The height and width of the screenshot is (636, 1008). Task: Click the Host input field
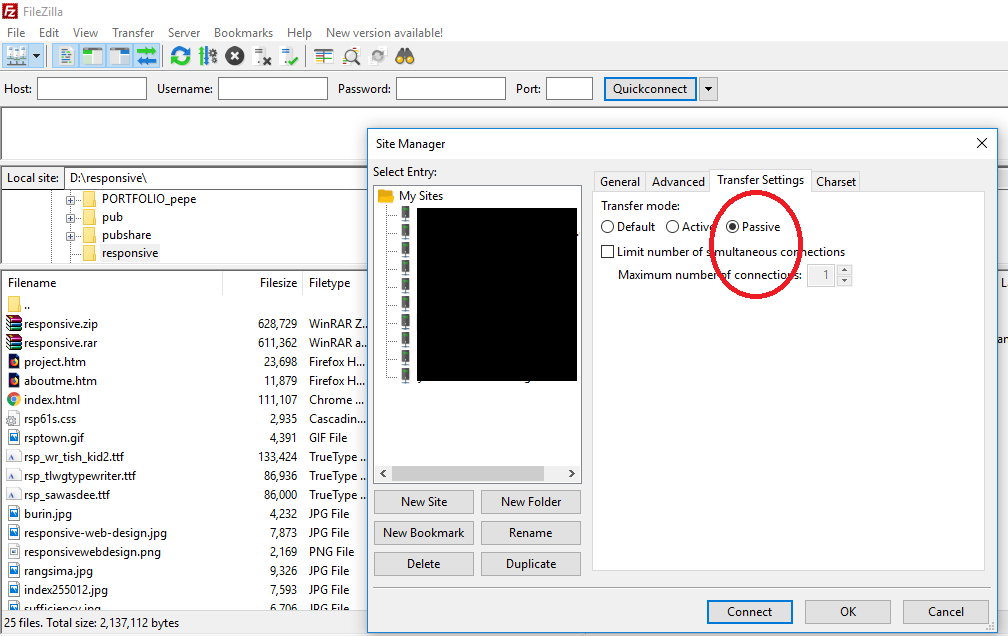click(92, 89)
